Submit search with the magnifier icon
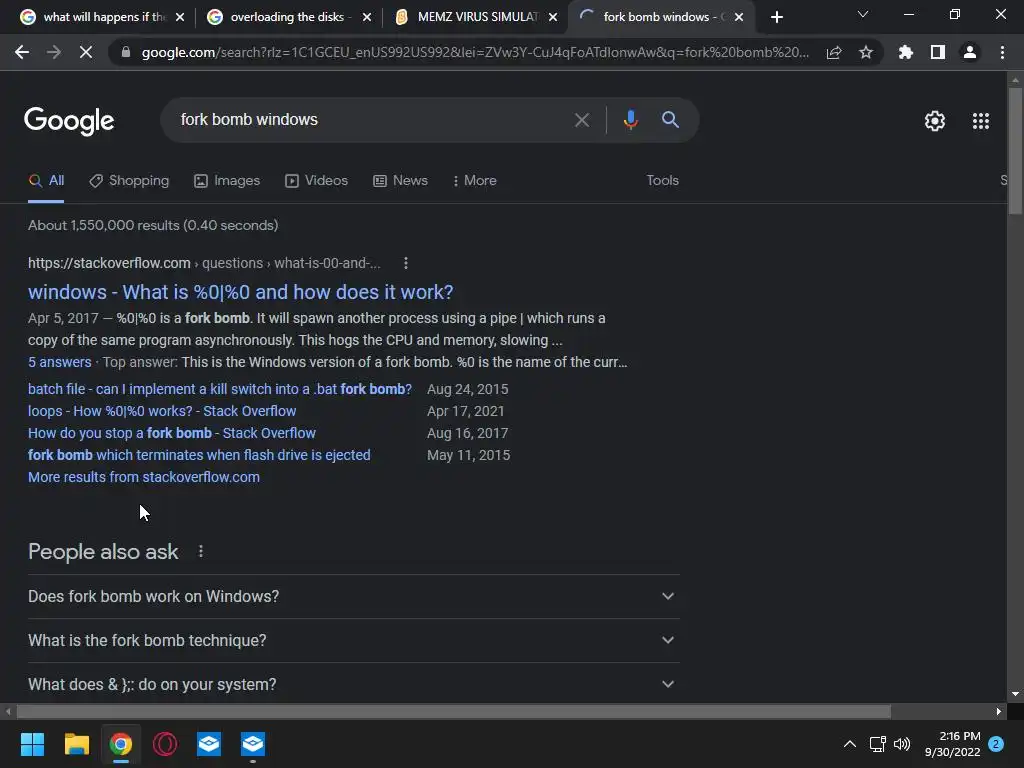Image resolution: width=1024 pixels, height=768 pixels. [x=670, y=120]
